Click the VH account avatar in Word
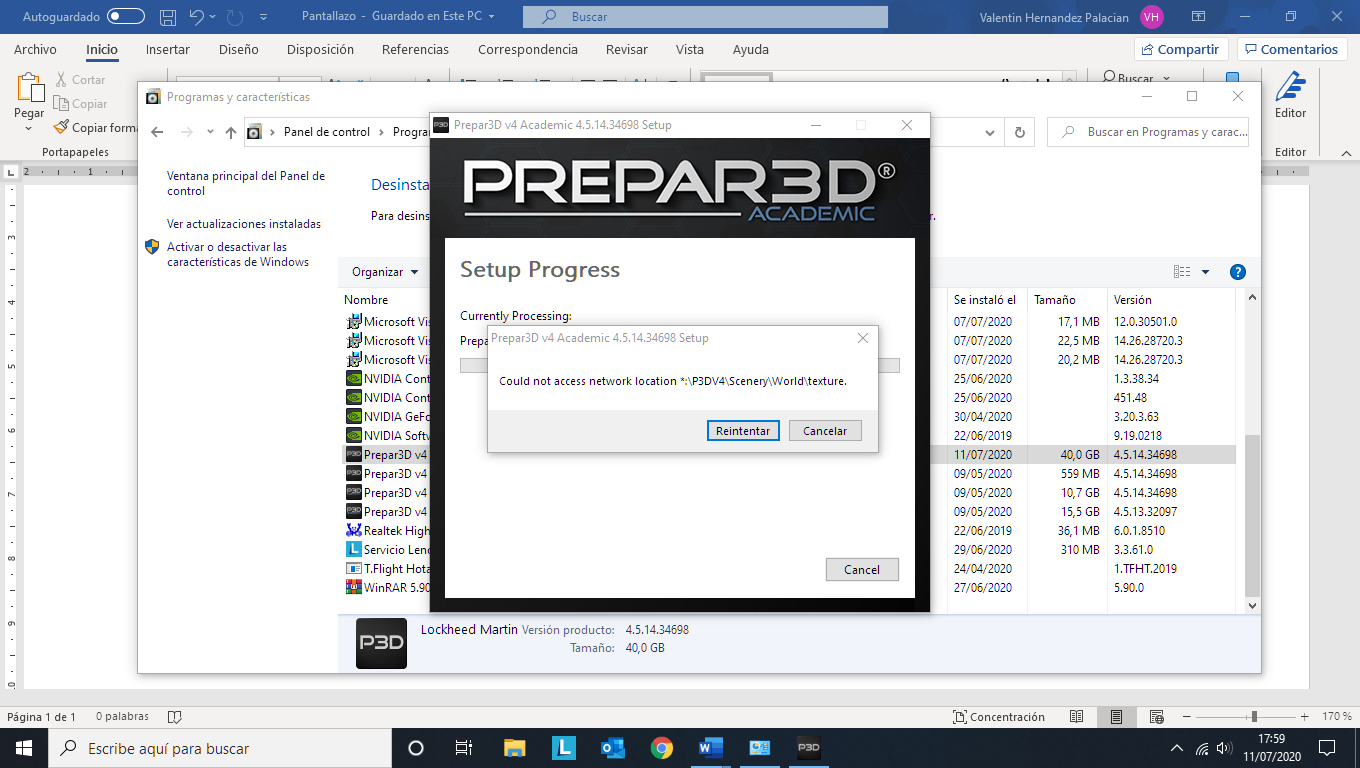Image resolution: width=1360 pixels, height=768 pixels. (1152, 17)
